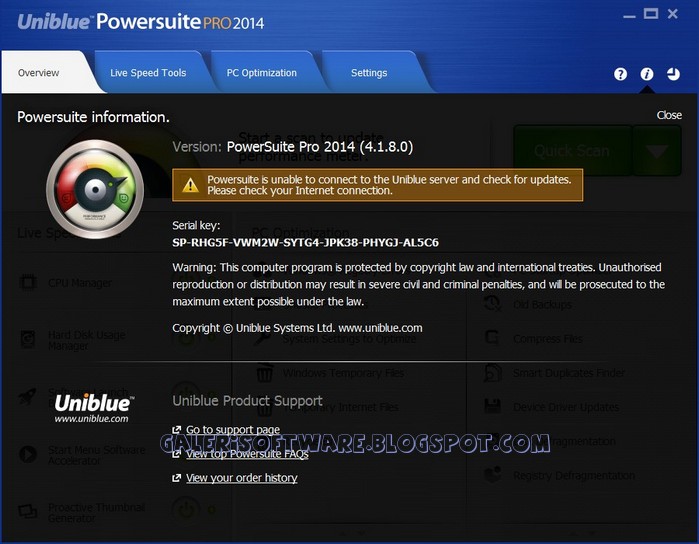Click the Windows Temporary Files trash icon
The height and width of the screenshot is (544, 699).
[x=265, y=372]
